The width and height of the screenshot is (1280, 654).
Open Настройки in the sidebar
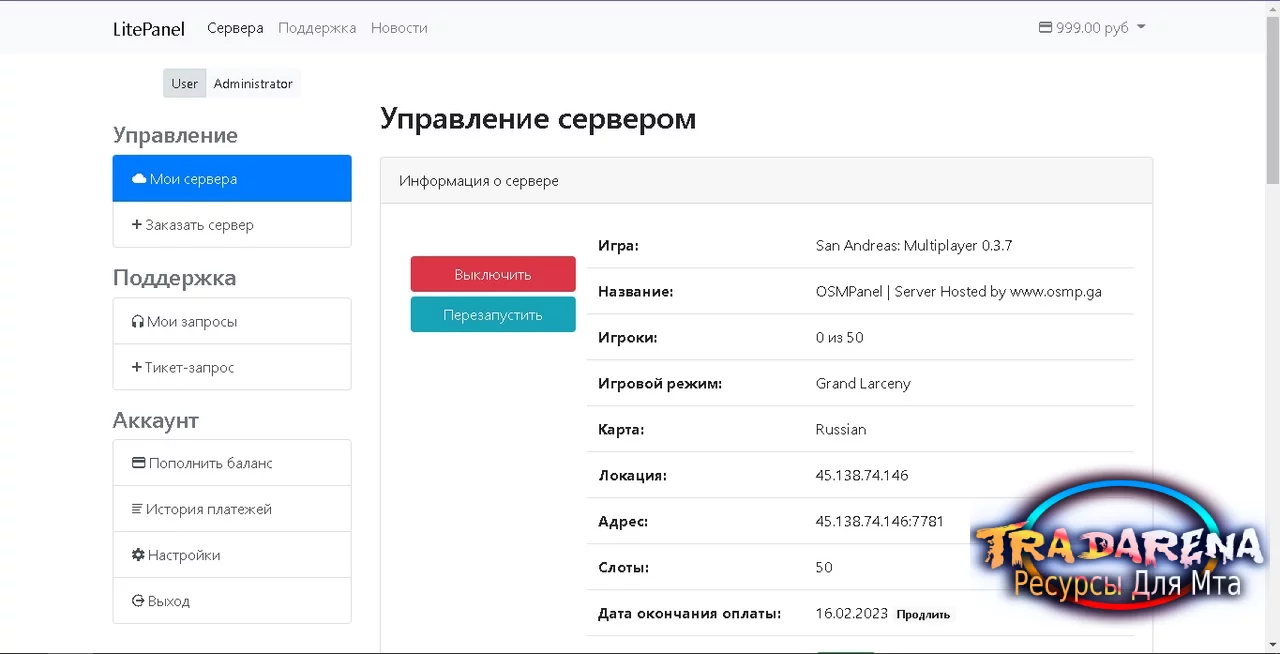tap(232, 555)
